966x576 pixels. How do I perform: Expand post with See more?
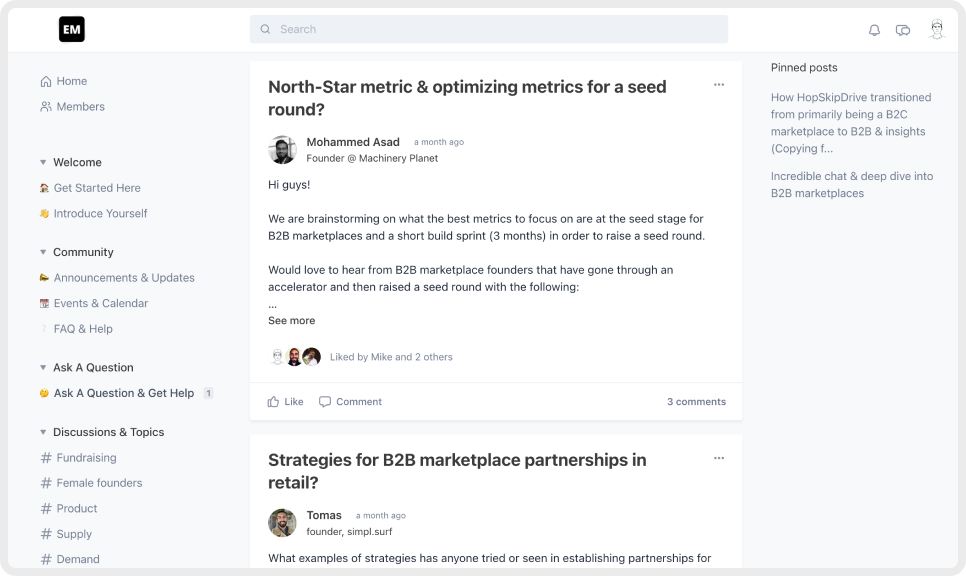point(291,320)
